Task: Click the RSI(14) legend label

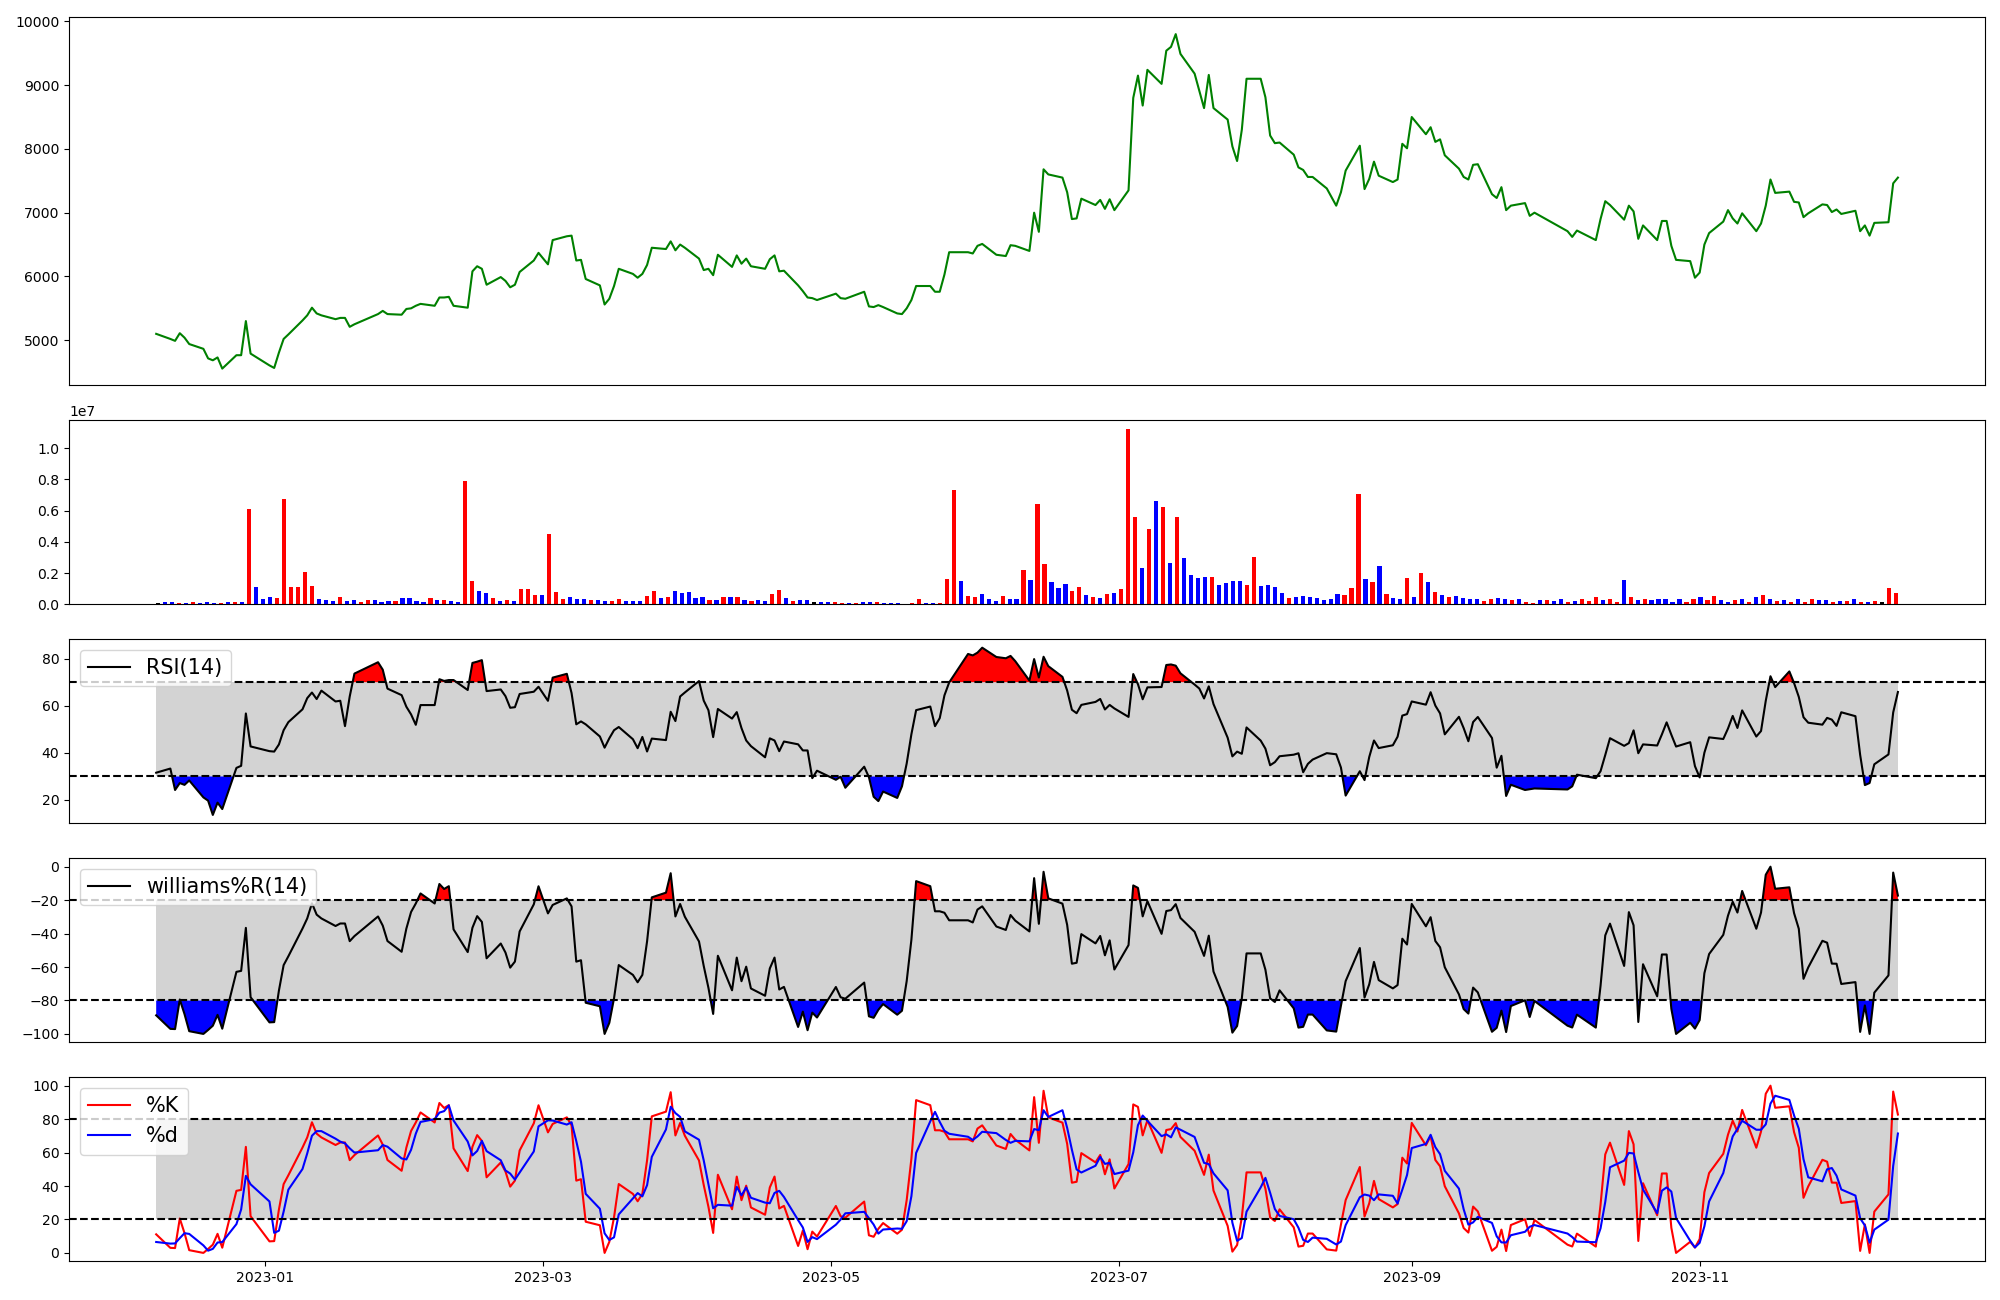Action: tap(184, 667)
